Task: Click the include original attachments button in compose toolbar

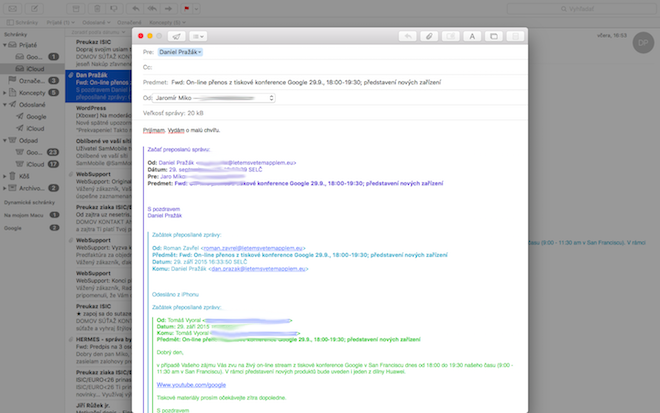Action: point(450,36)
